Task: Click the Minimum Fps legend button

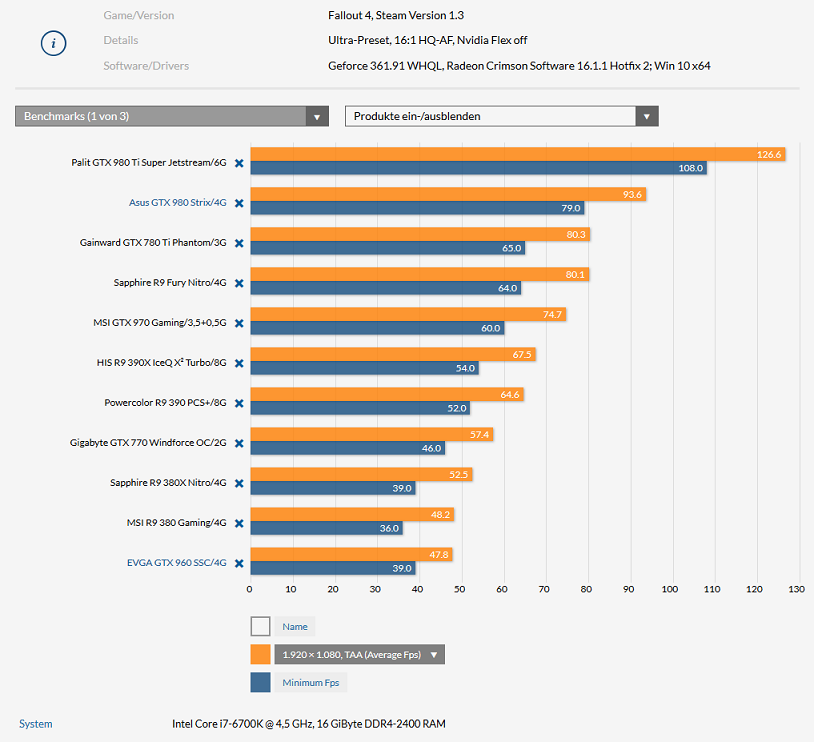Action: click(x=310, y=682)
